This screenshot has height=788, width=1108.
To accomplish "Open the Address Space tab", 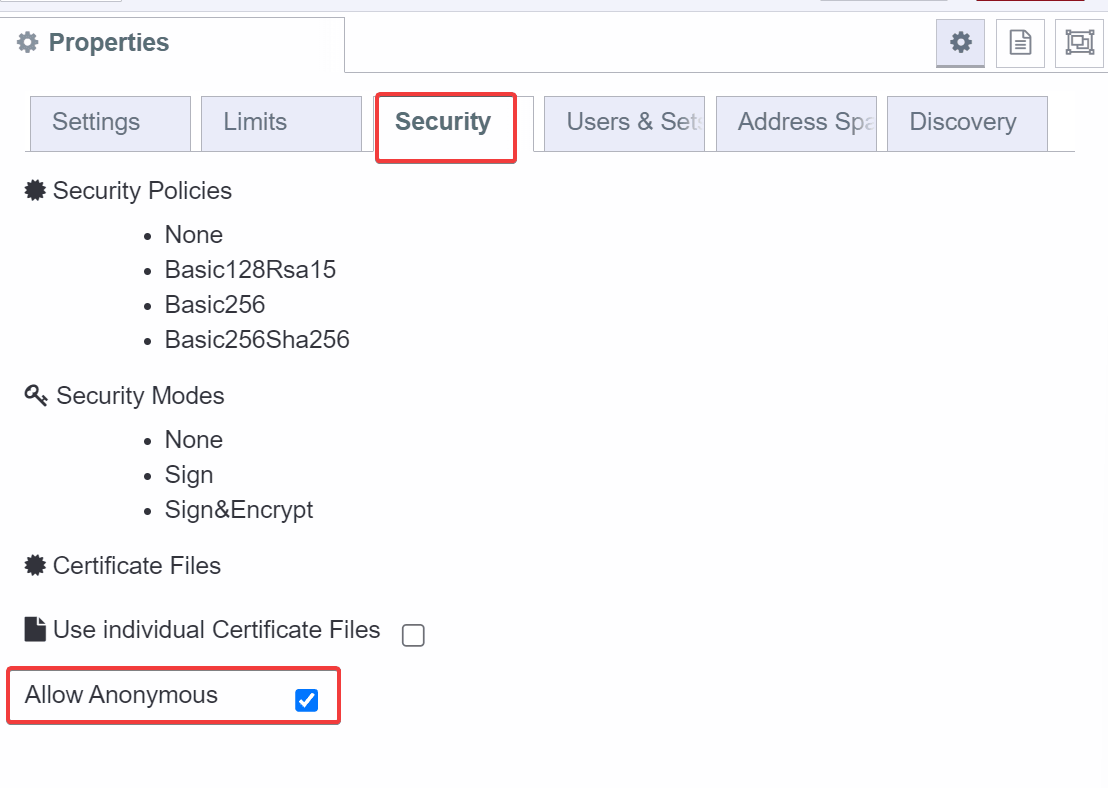I will (x=796, y=122).
